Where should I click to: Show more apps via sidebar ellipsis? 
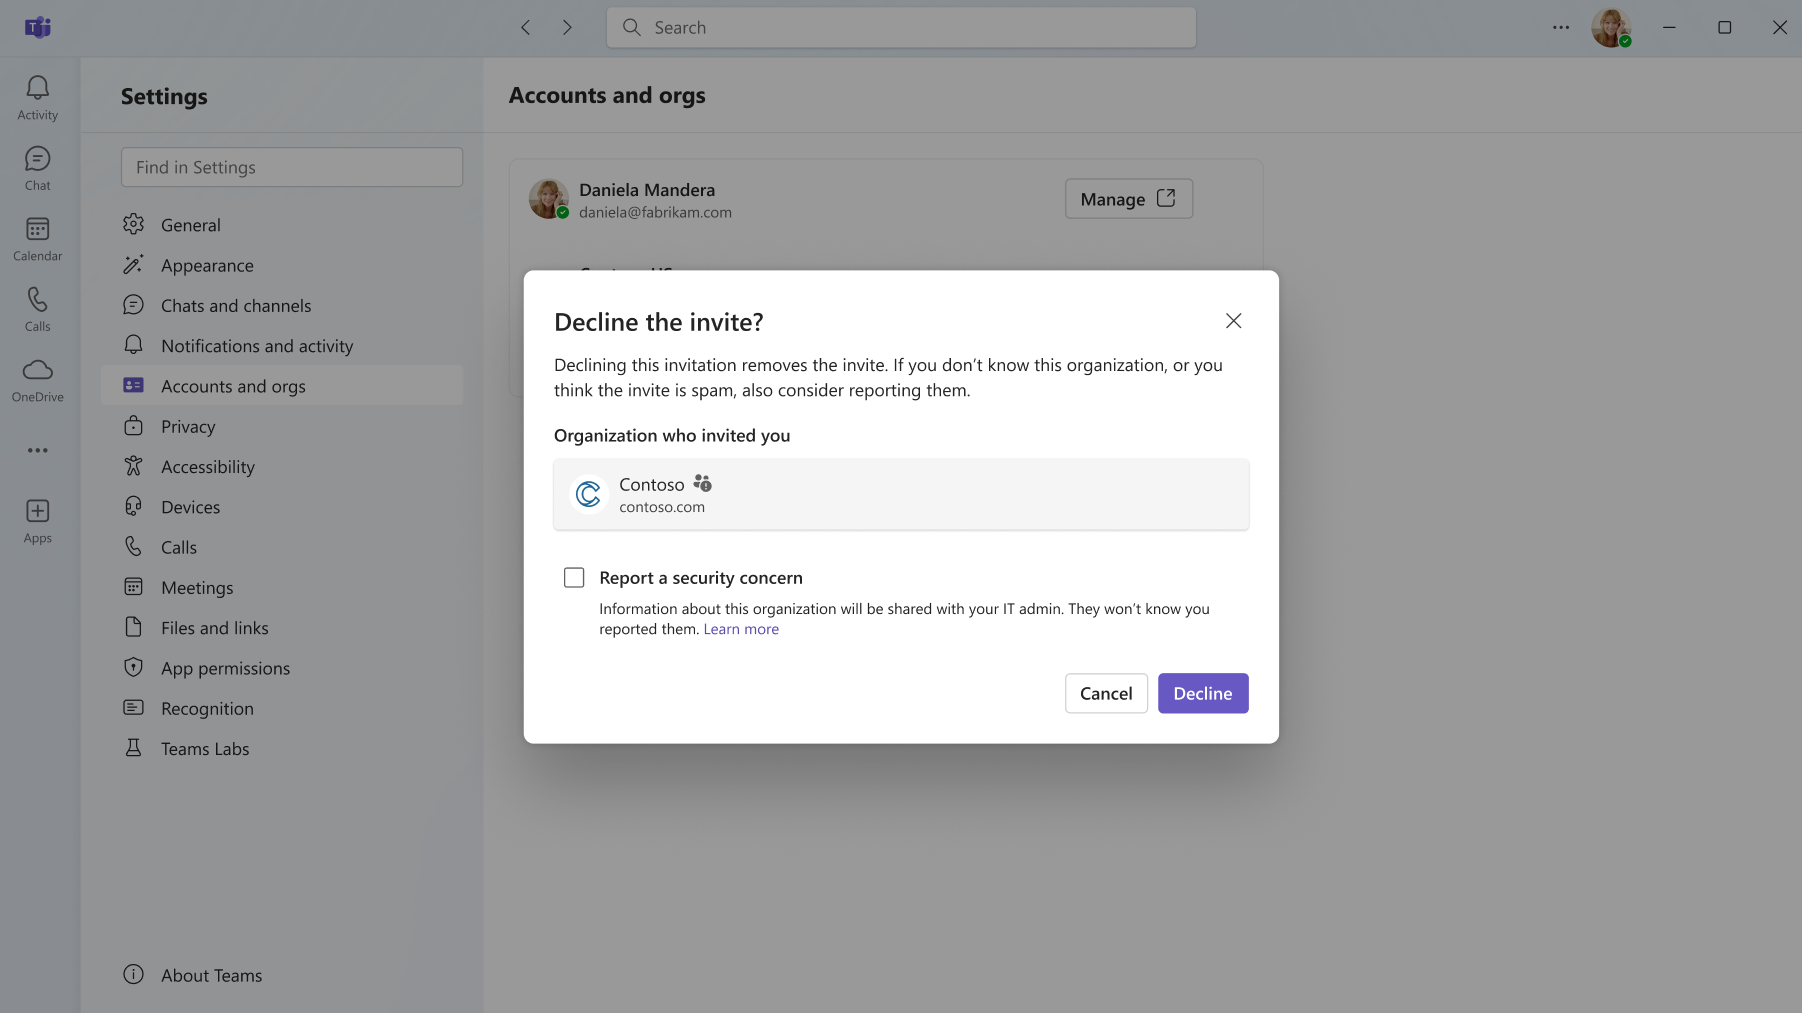pos(38,451)
